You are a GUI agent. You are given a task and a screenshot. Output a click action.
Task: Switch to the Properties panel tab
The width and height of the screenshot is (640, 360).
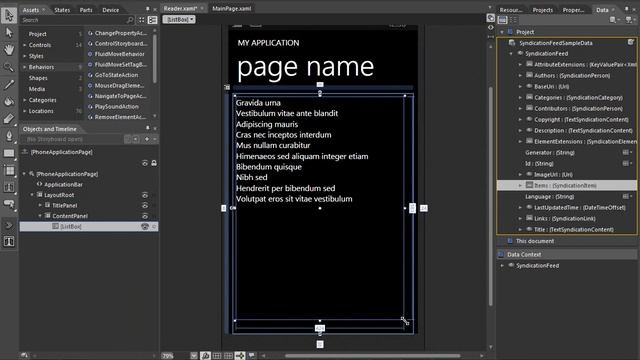coord(573,10)
